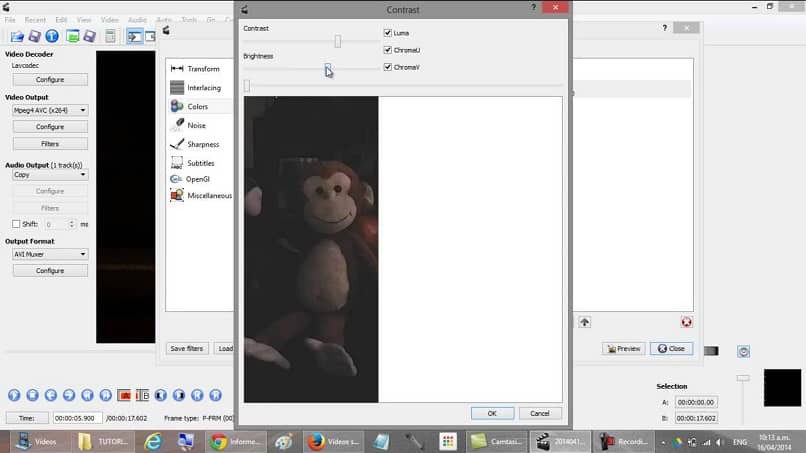Click Configure under Video Decoder
Image resolution: width=806 pixels, height=453 pixels.
point(50,80)
